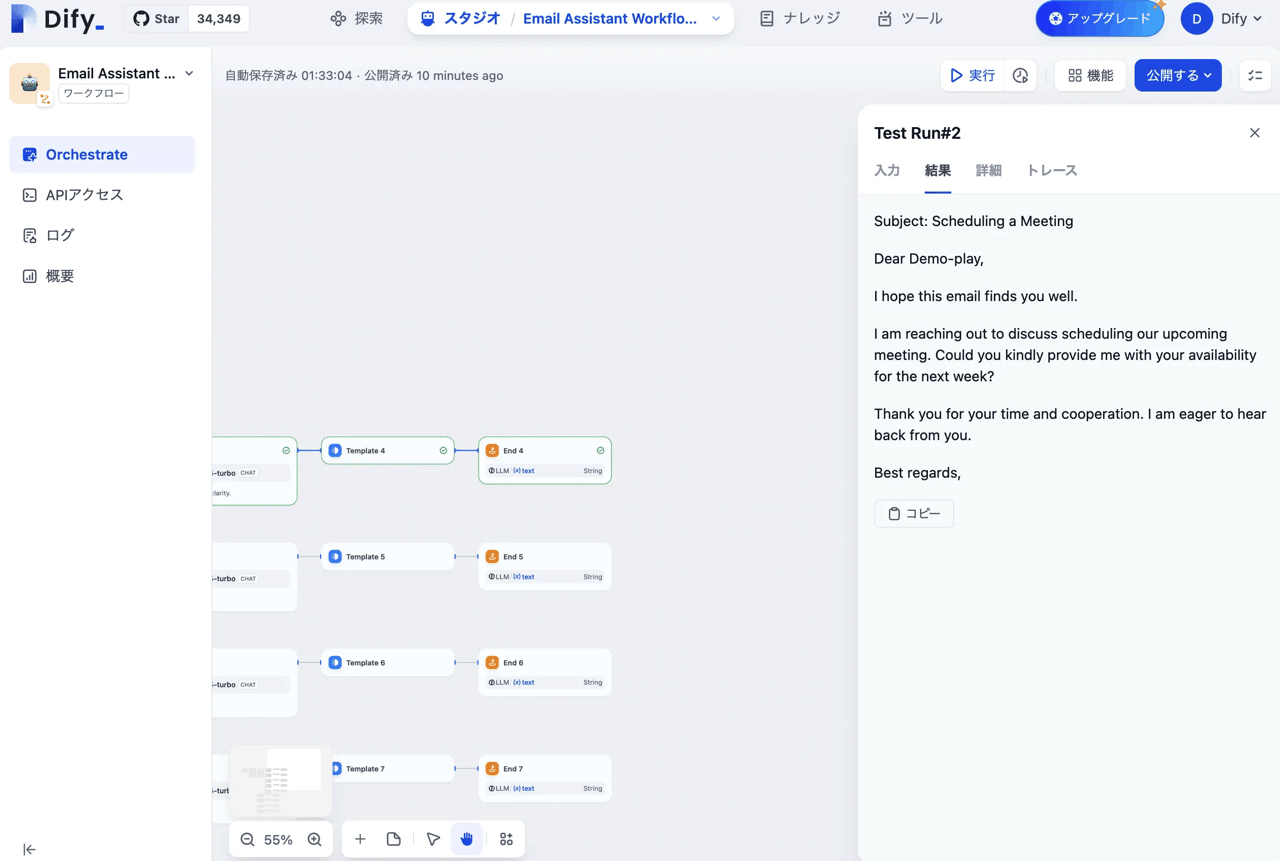Open the GitHub Star link
The height and width of the screenshot is (861, 1280).
coord(156,18)
